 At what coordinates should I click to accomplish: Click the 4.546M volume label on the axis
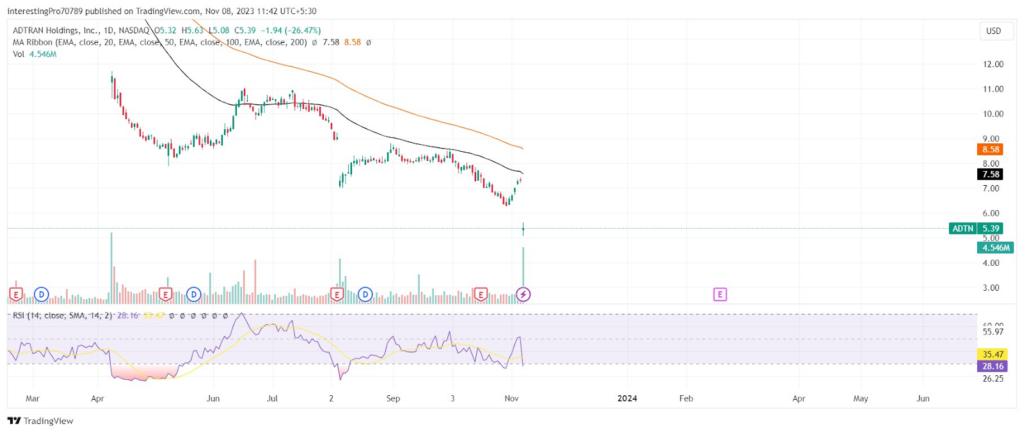coord(995,248)
